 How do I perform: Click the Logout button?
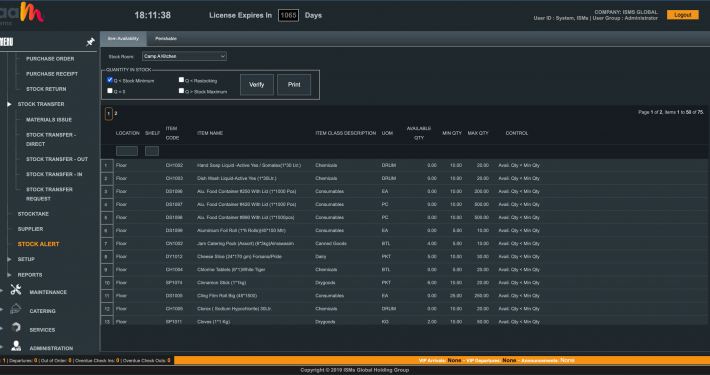pyautogui.click(x=682, y=15)
